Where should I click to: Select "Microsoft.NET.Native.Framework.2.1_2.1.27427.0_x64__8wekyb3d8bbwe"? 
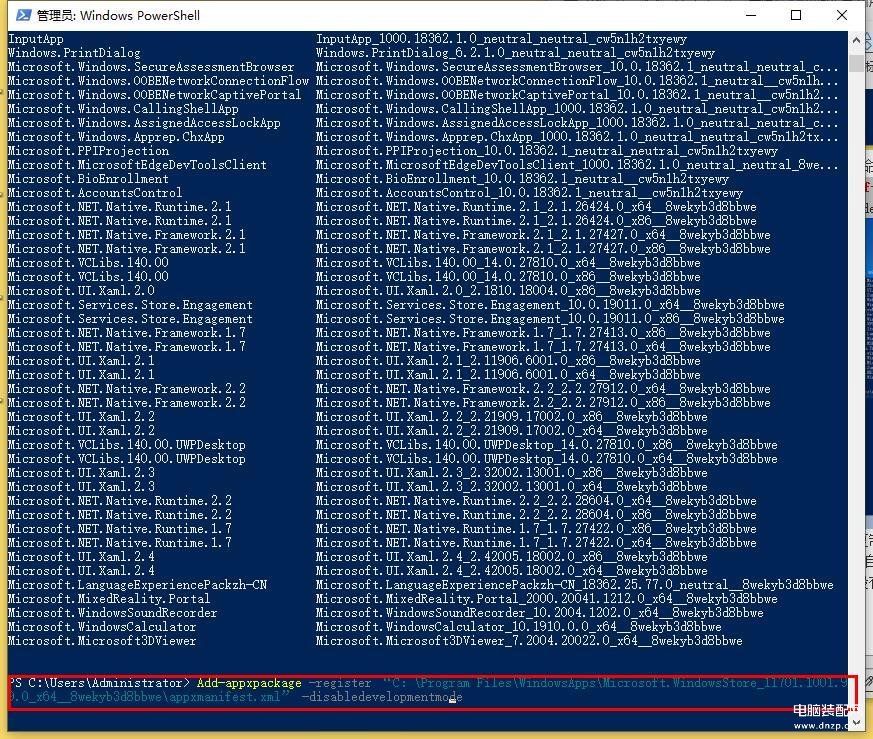click(x=543, y=234)
